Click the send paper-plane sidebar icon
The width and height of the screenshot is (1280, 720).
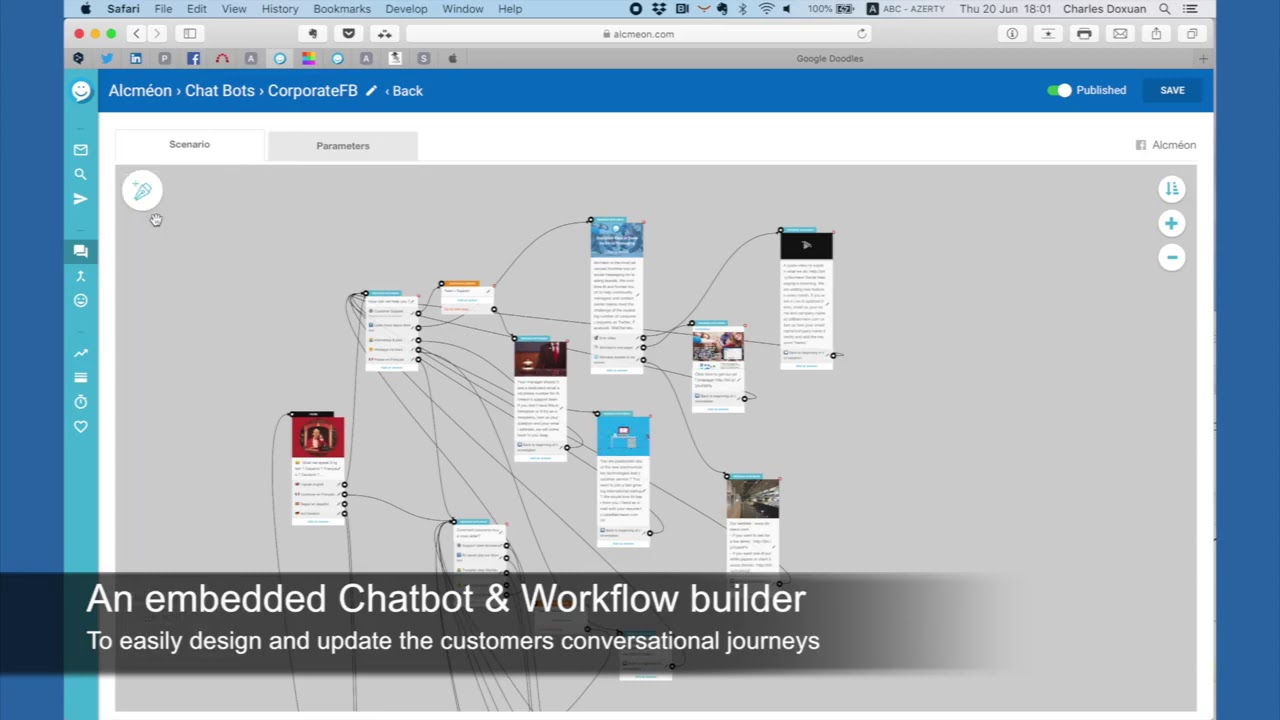point(81,199)
